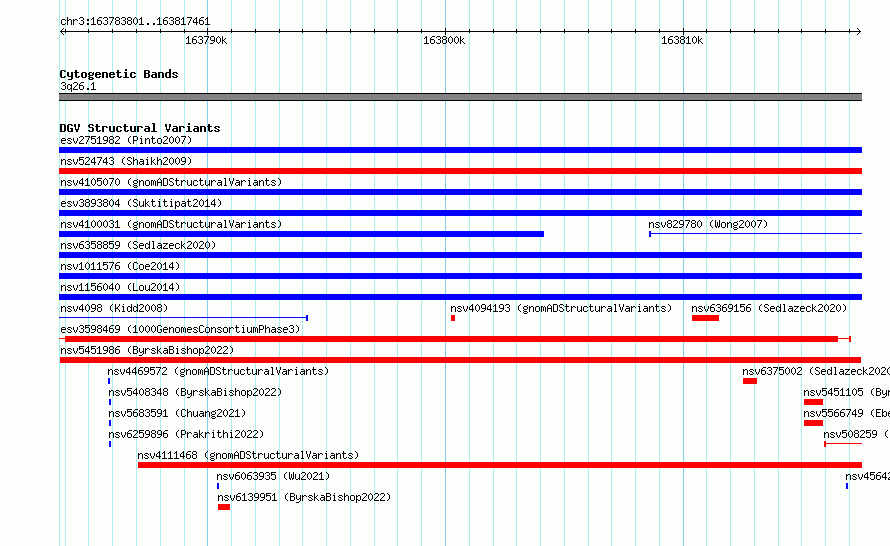This screenshot has width=890, height=546.
Task: Open nsv4100031 (gnomADStructuralVariants) label
Action: tap(171, 224)
